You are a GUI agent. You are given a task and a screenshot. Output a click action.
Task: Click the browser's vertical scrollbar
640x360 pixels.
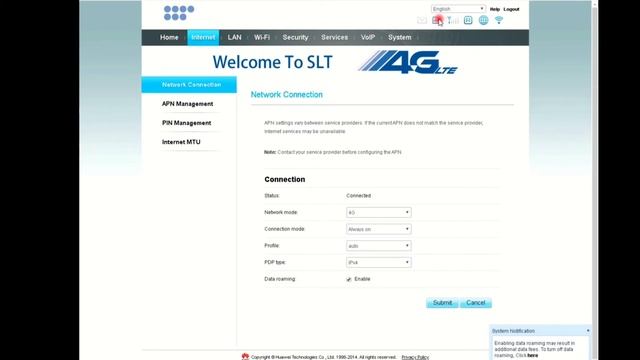tap(595, 180)
